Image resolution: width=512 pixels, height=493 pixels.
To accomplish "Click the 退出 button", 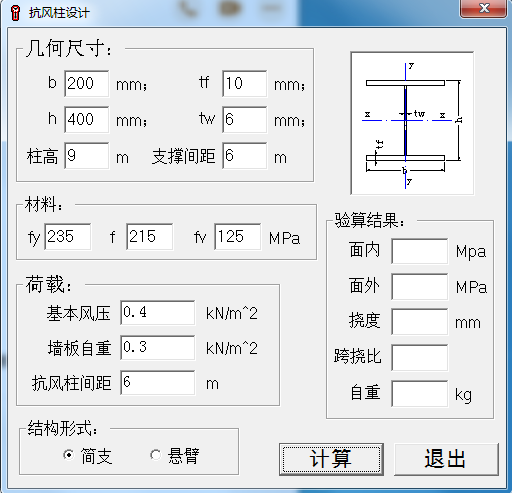I will tap(446, 459).
